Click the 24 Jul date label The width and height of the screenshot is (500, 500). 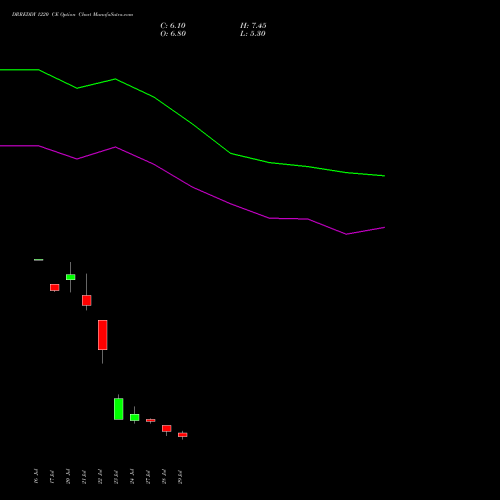click(132, 476)
